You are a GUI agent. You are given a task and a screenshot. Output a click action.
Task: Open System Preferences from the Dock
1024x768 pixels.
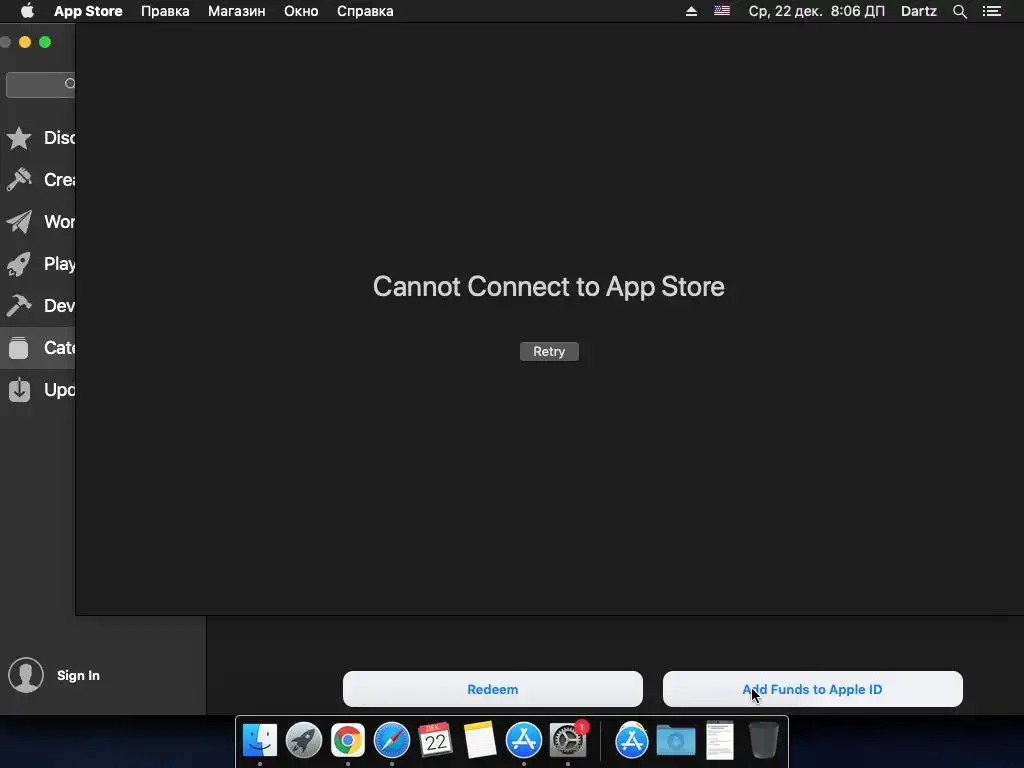click(x=568, y=741)
